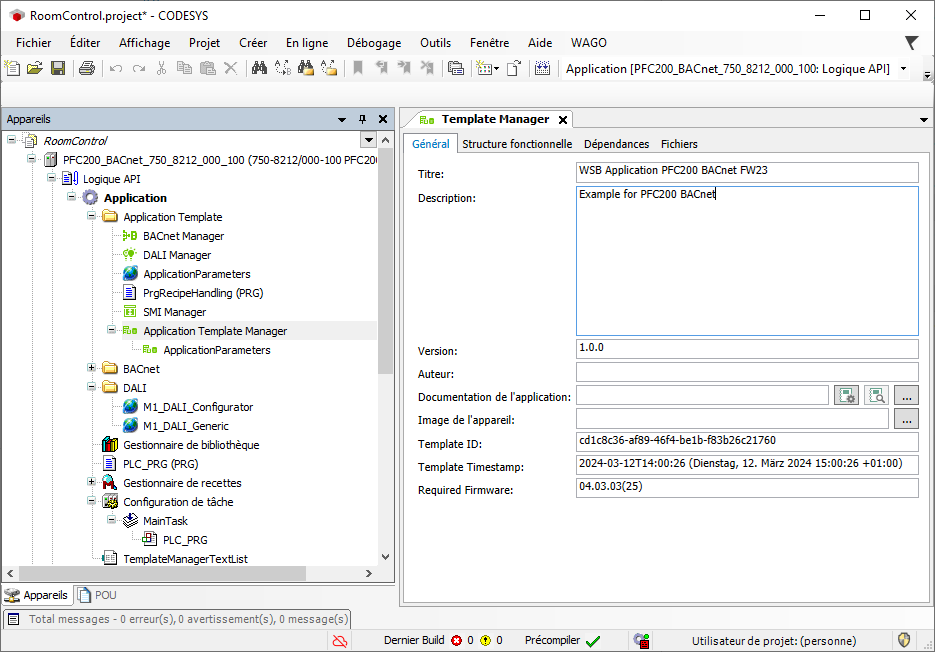
Task: Collapse the MainTask node
Action: coord(112,520)
